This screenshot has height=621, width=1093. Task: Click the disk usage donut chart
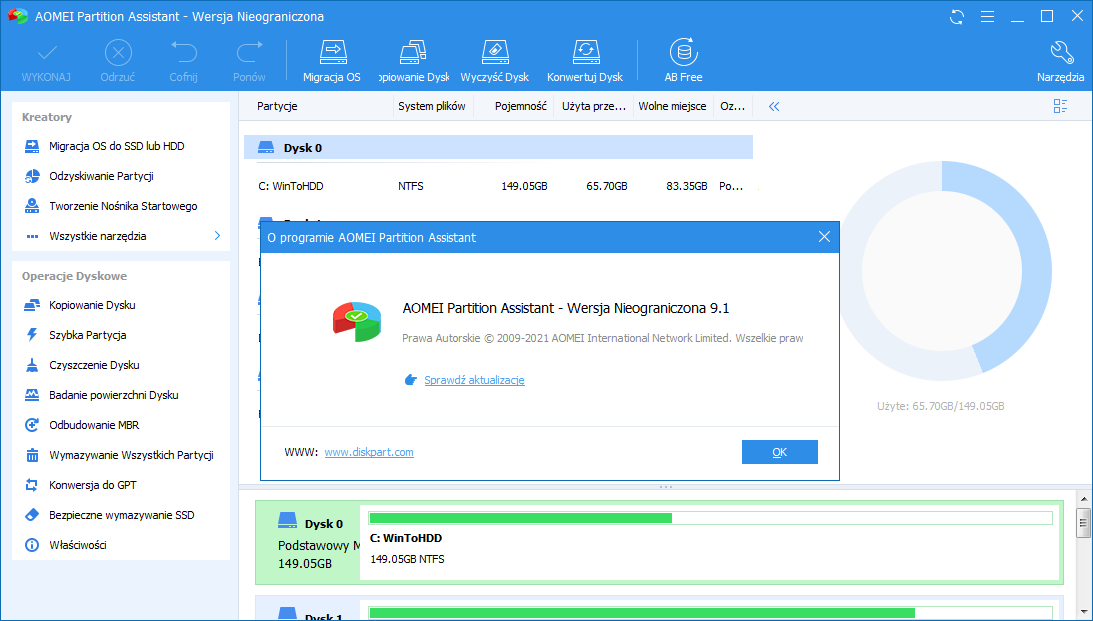point(942,271)
